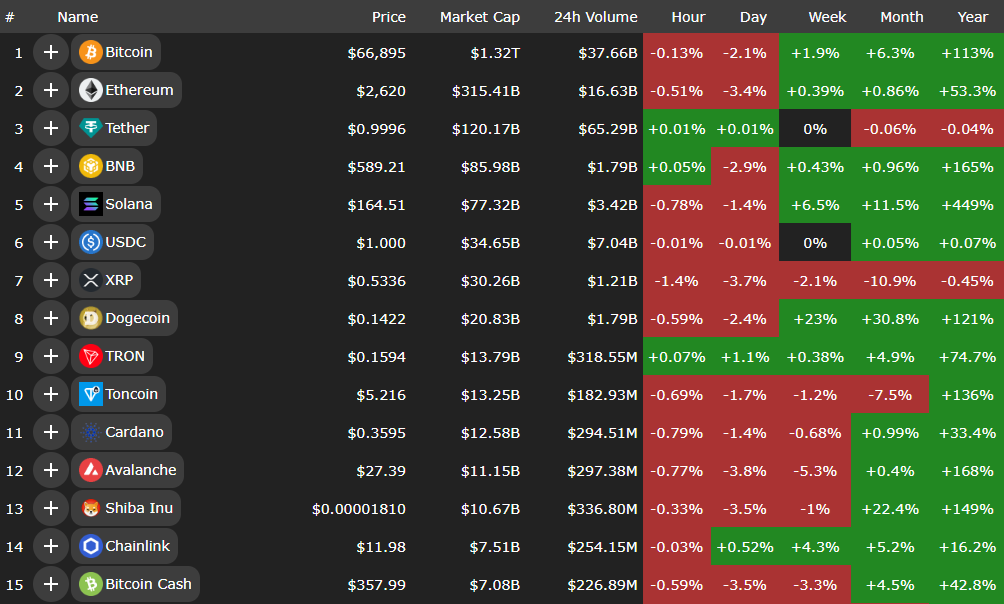Click the TRON logo icon
The width and height of the screenshot is (1004, 604).
click(91, 356)
